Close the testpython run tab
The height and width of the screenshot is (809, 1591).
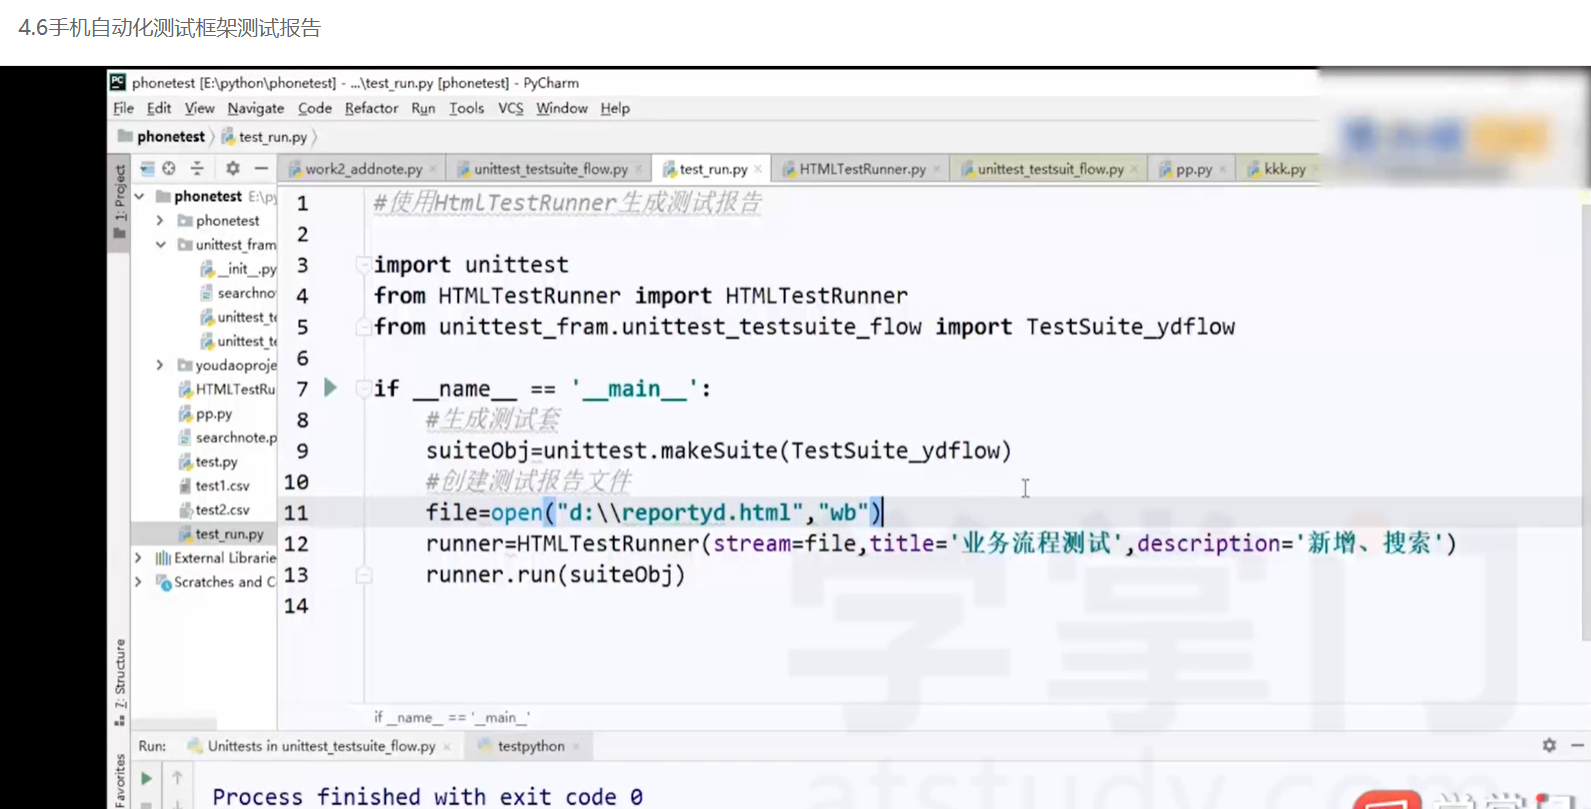click(x=576, y=747)
